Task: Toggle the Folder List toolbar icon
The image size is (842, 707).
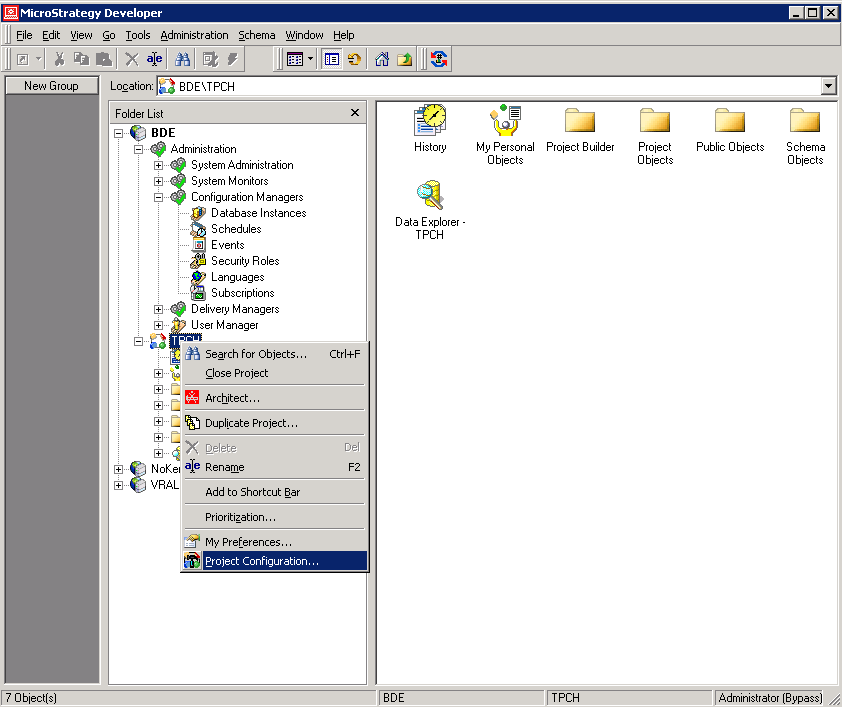Action: (332, 59)
